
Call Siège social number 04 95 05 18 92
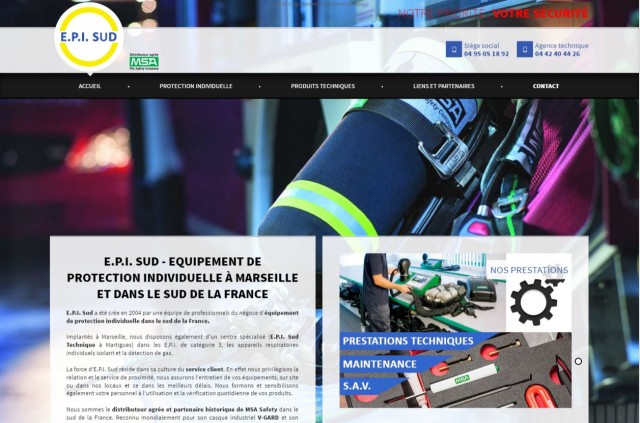pos(486,53)
